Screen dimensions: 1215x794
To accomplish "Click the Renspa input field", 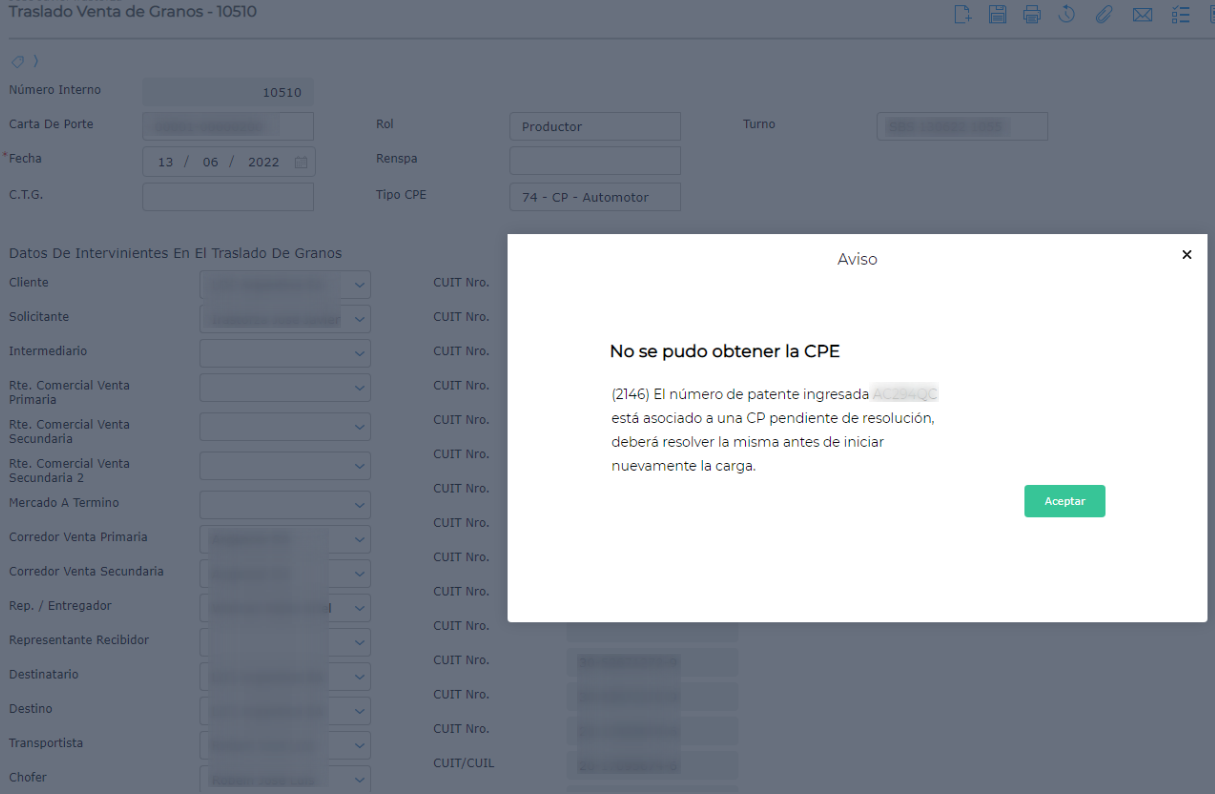I will click(594, 161).
